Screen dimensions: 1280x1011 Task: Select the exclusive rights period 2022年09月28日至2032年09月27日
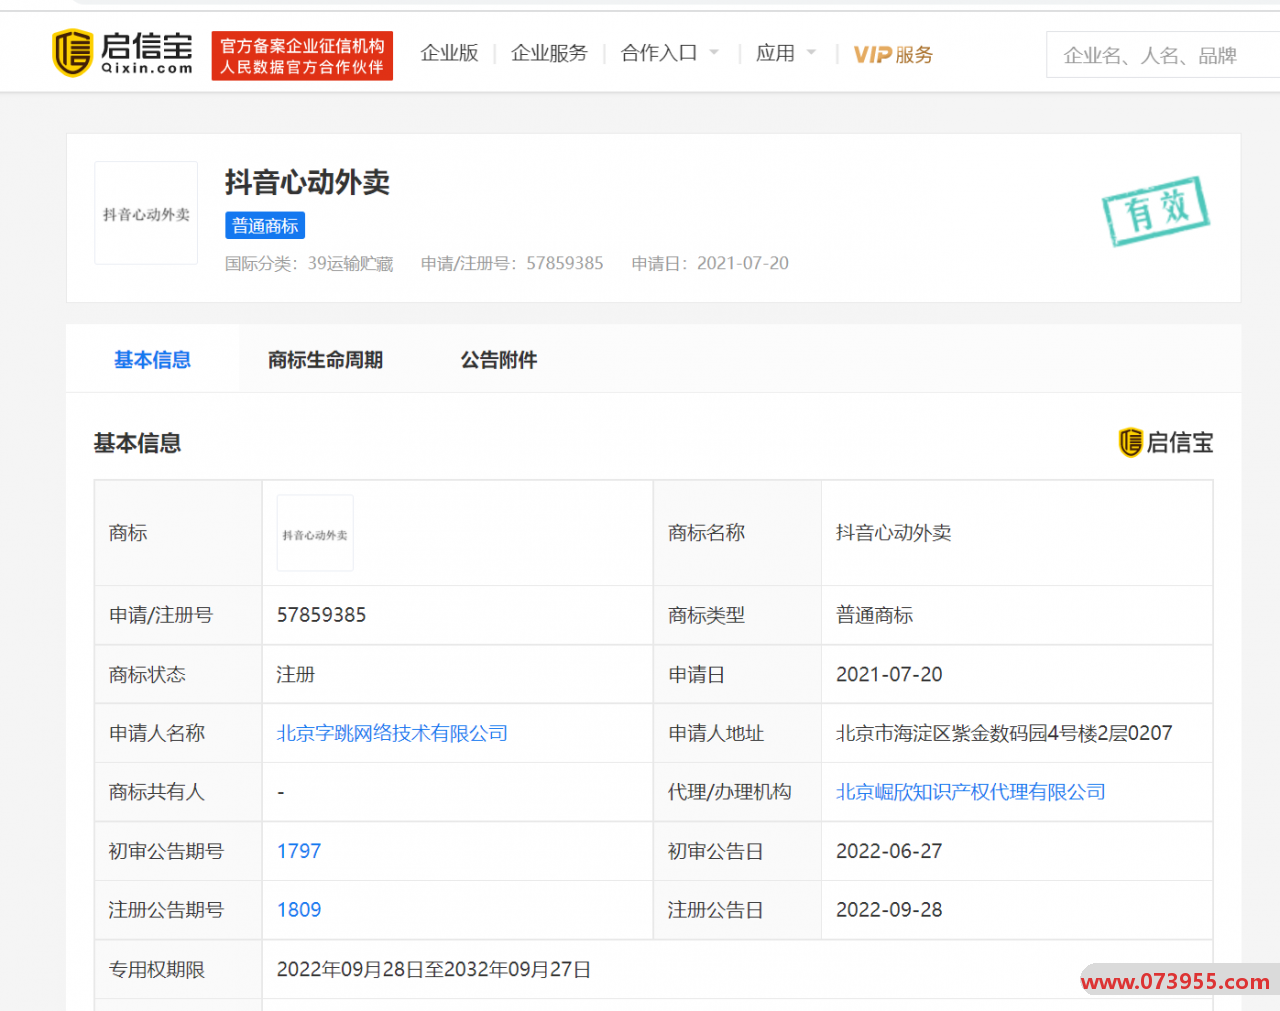[434, 970]
